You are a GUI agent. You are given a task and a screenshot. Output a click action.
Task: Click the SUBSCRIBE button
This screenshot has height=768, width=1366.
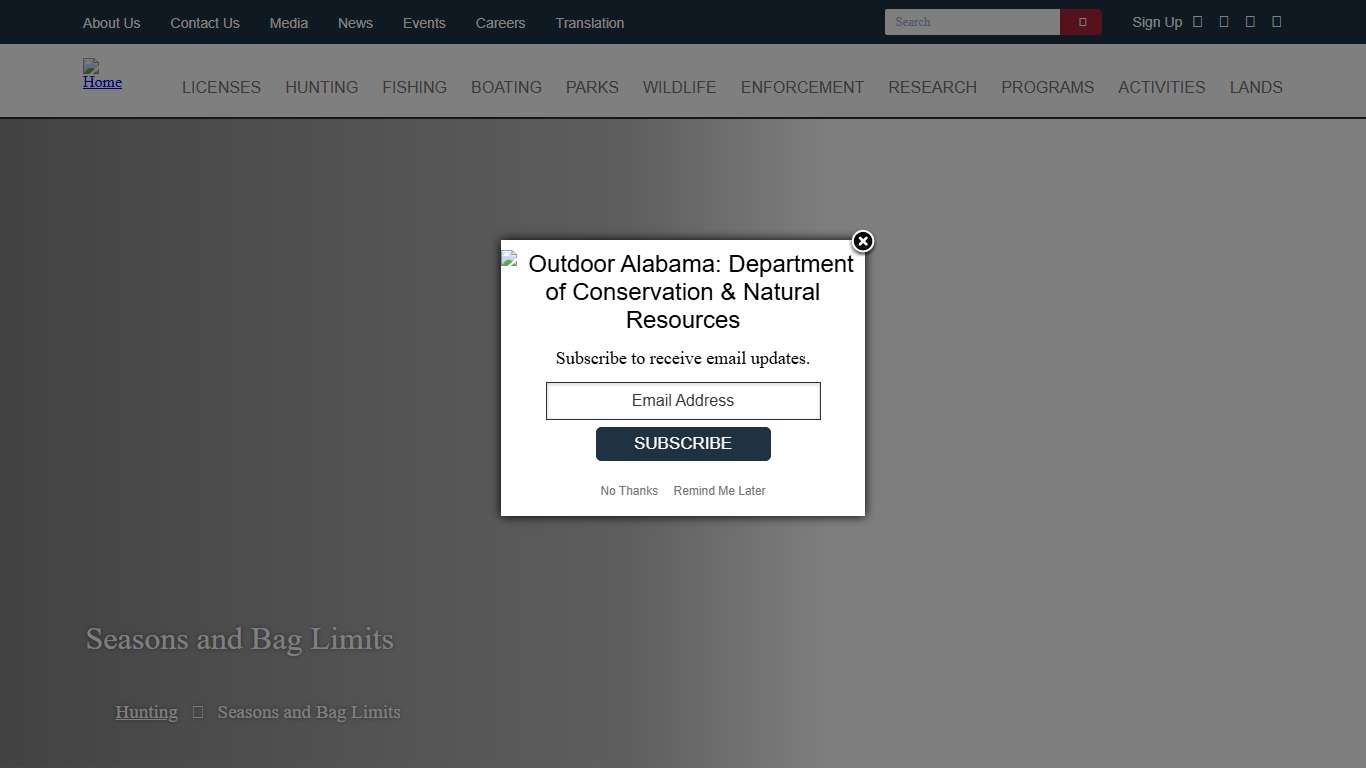coord(683,443)
